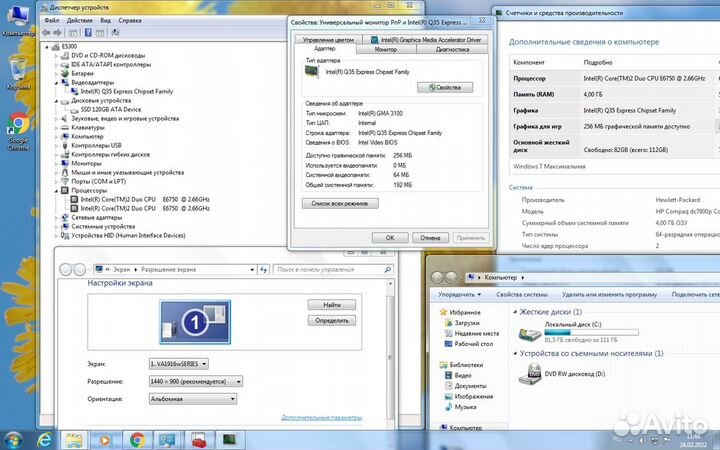Select Рабочий стол in Explorer sidebar
The height and width of the screenshot is (450, 720).
(473, 344)
